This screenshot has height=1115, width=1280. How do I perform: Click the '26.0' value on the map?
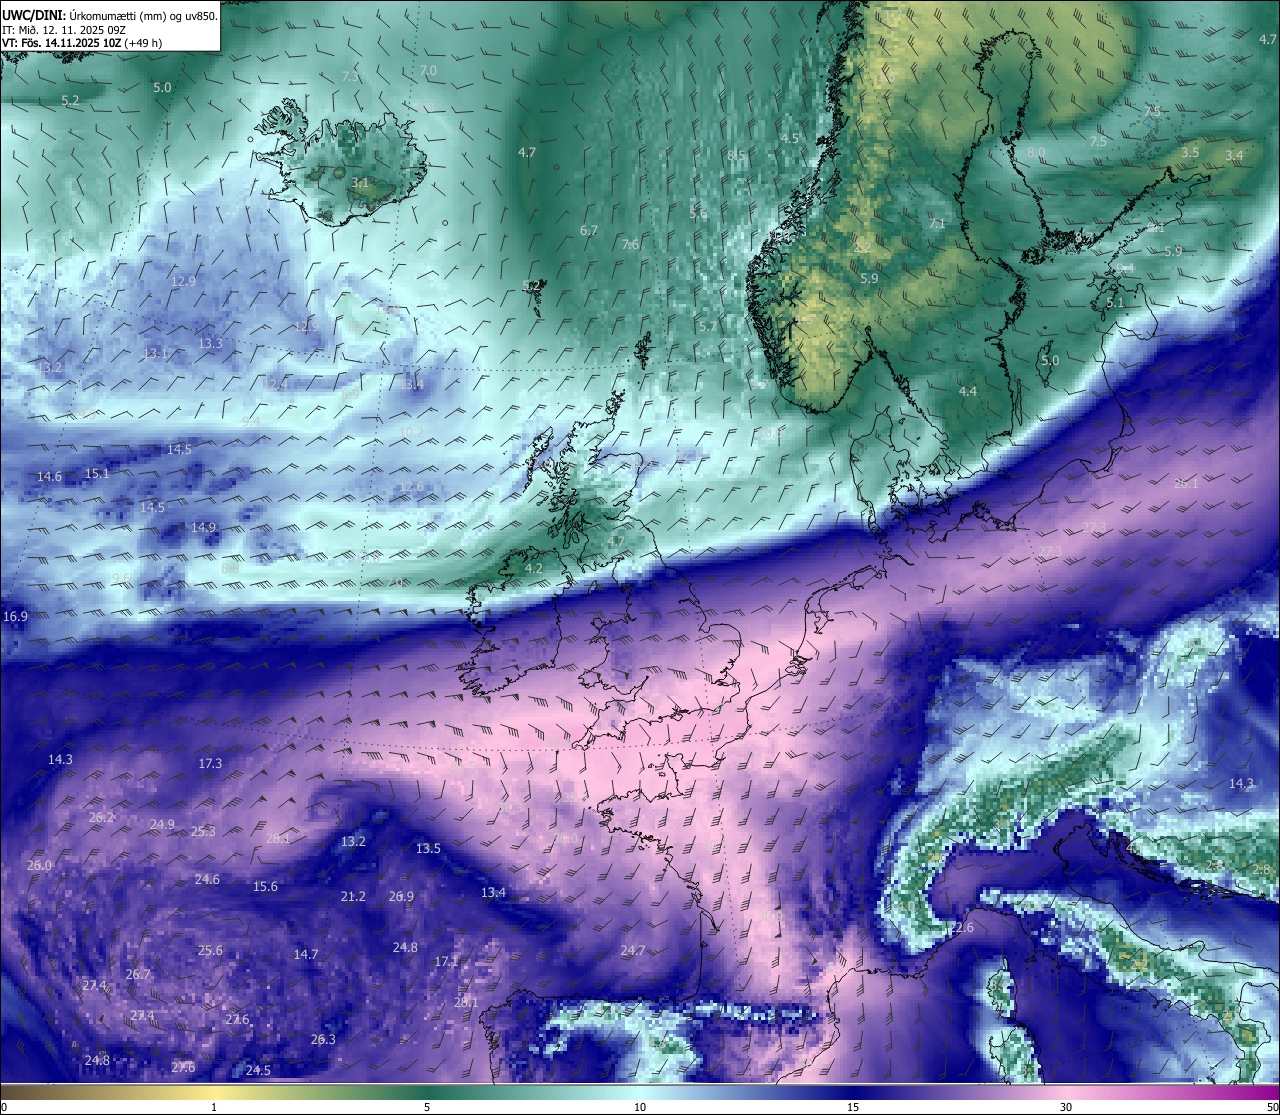click(x=39, y=866)
